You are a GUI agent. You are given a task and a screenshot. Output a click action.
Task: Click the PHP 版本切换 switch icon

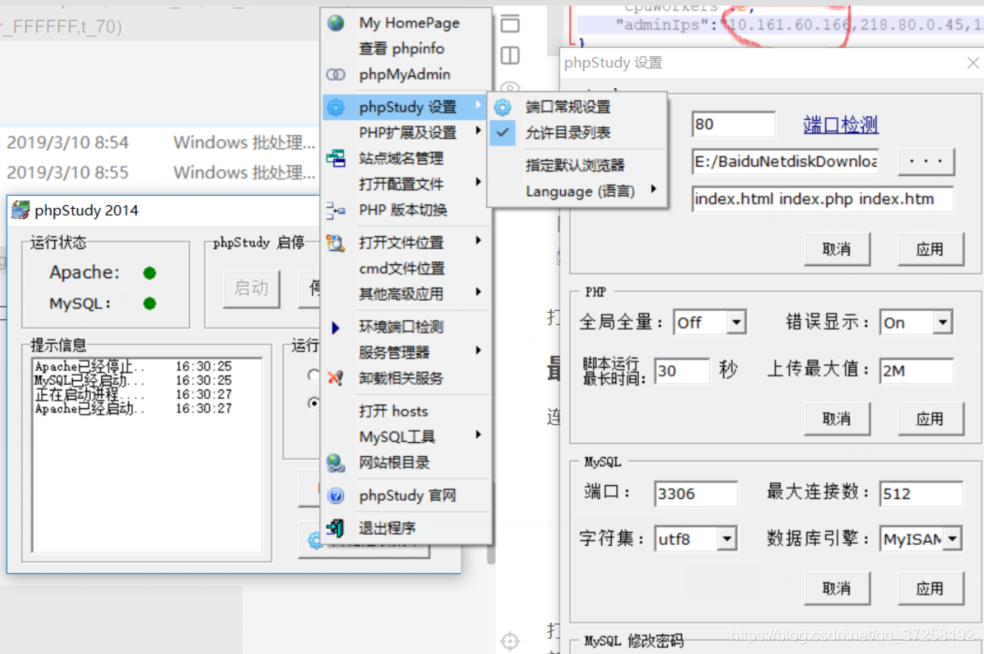pos(336,210)
